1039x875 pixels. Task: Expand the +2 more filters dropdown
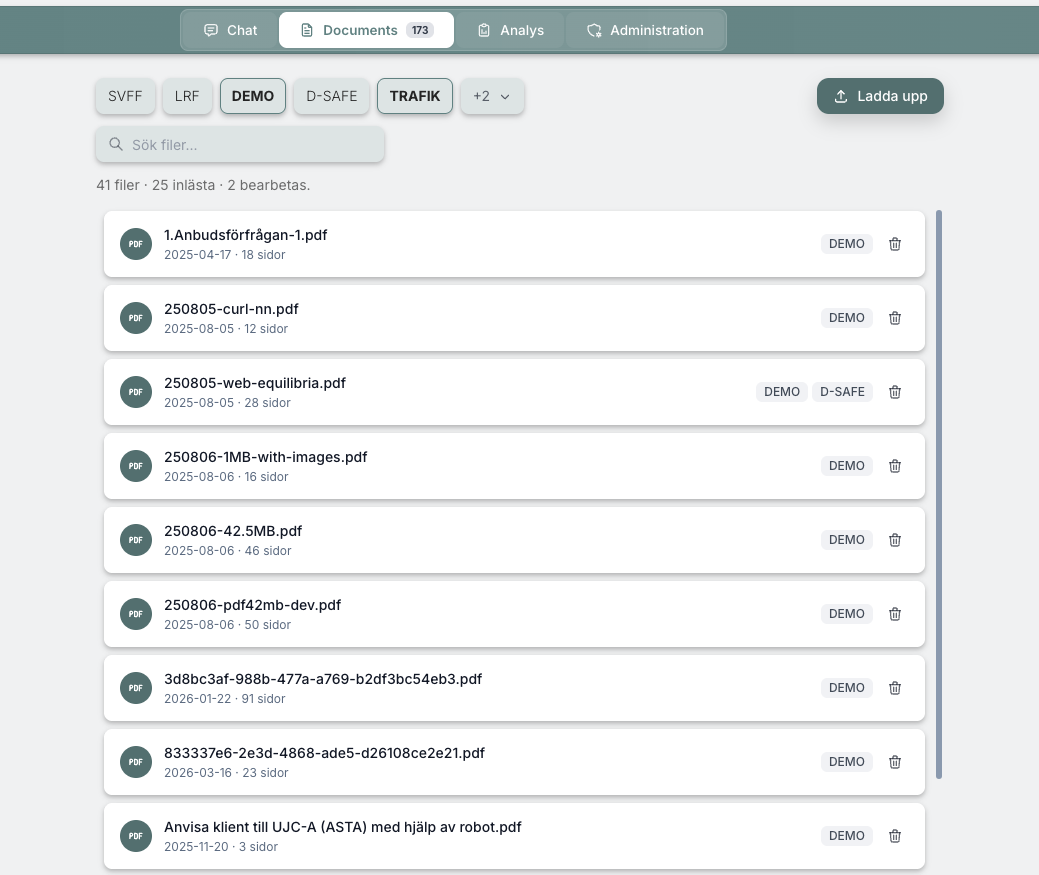[492, 96]
